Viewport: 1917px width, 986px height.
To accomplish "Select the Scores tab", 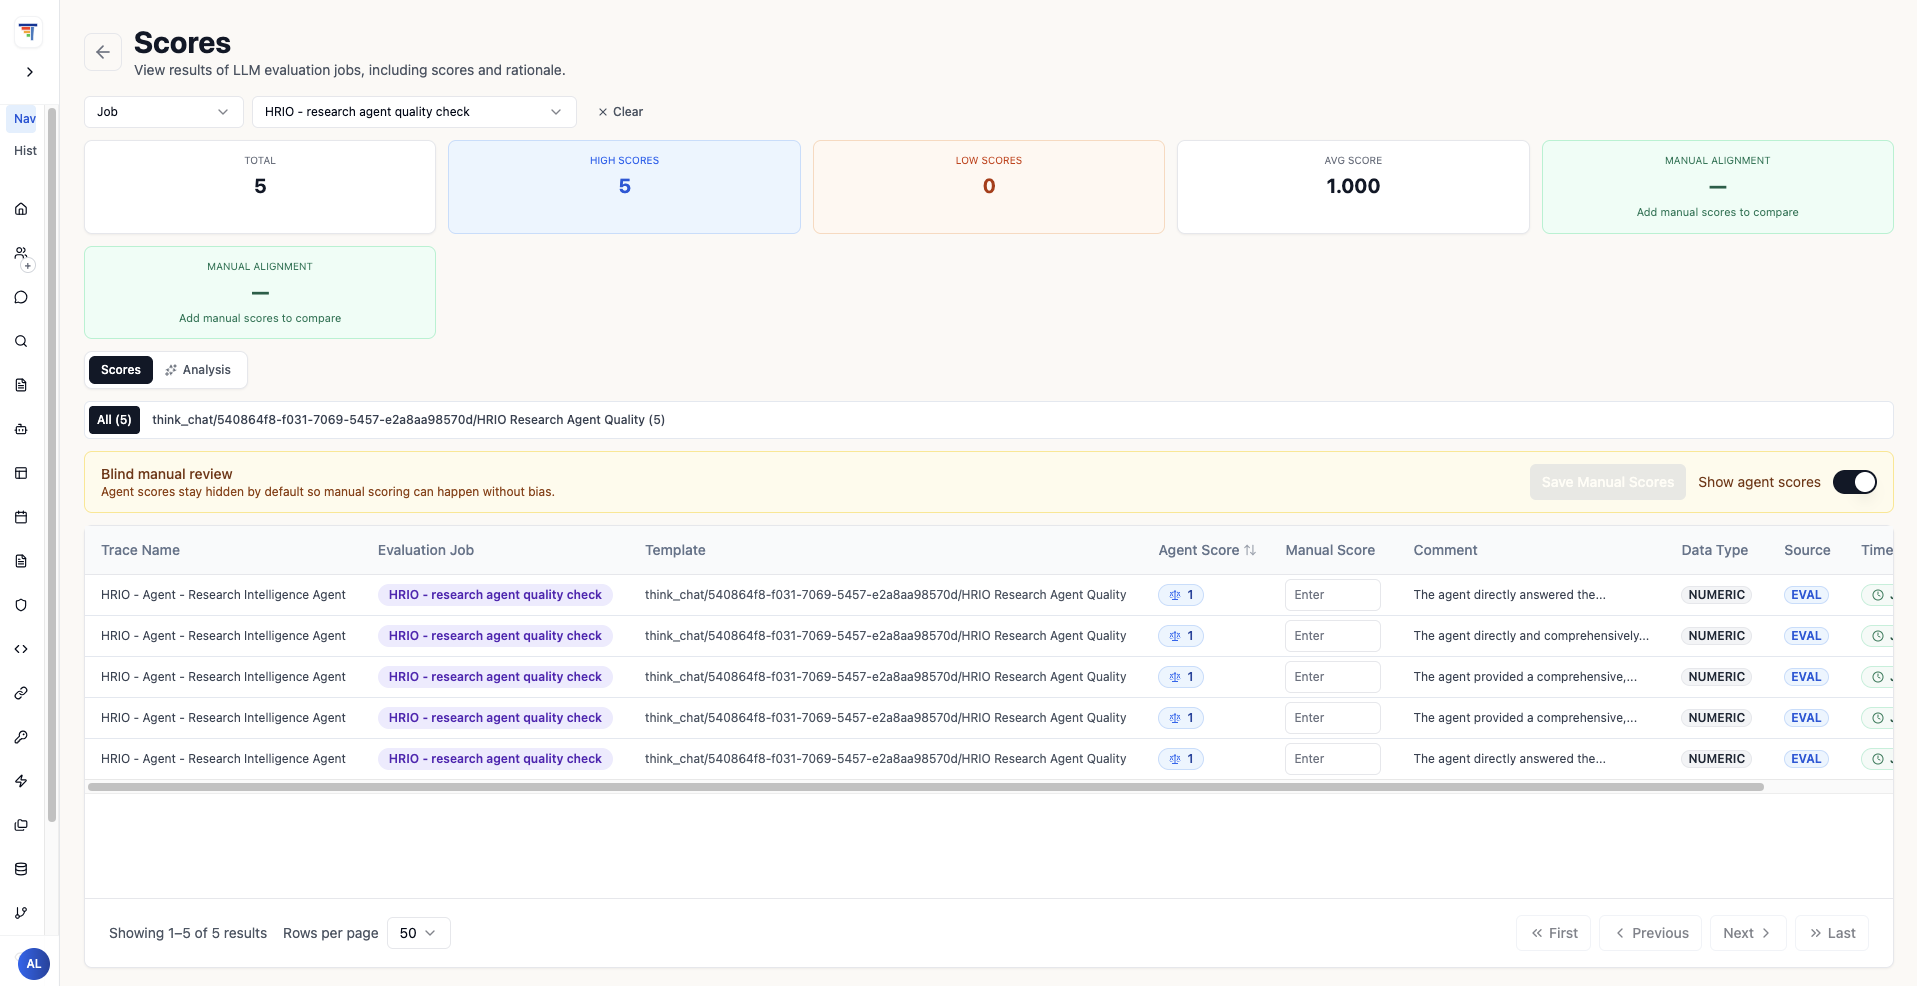I will tap(121, 370).
